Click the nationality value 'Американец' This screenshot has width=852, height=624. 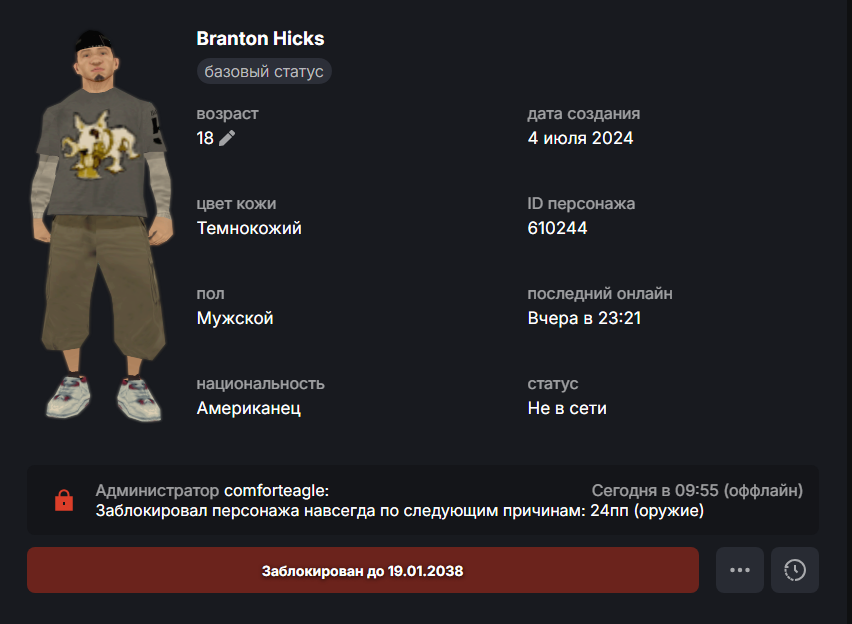[249, 408]
